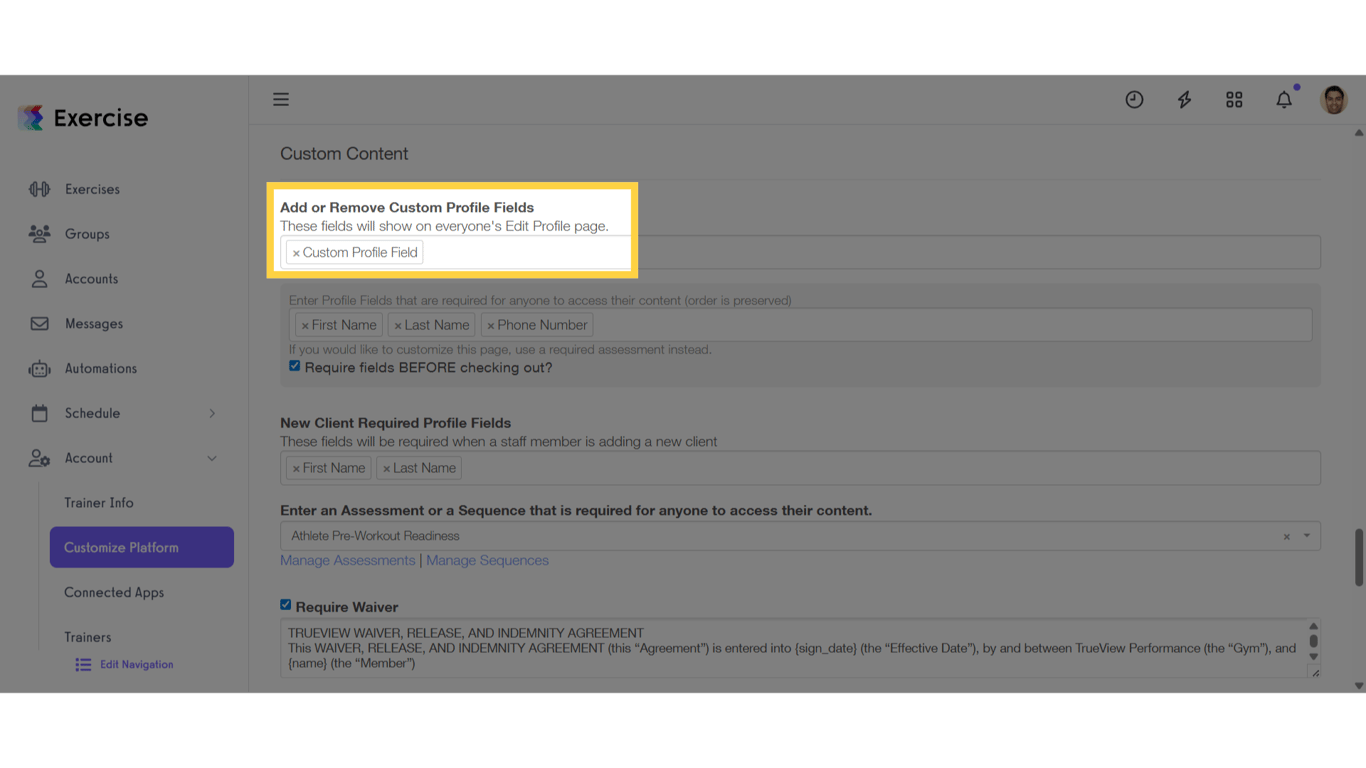The image size is (1366, 768).
Task: Expand the Schedule menu chevron
Action: pos(212,412)
